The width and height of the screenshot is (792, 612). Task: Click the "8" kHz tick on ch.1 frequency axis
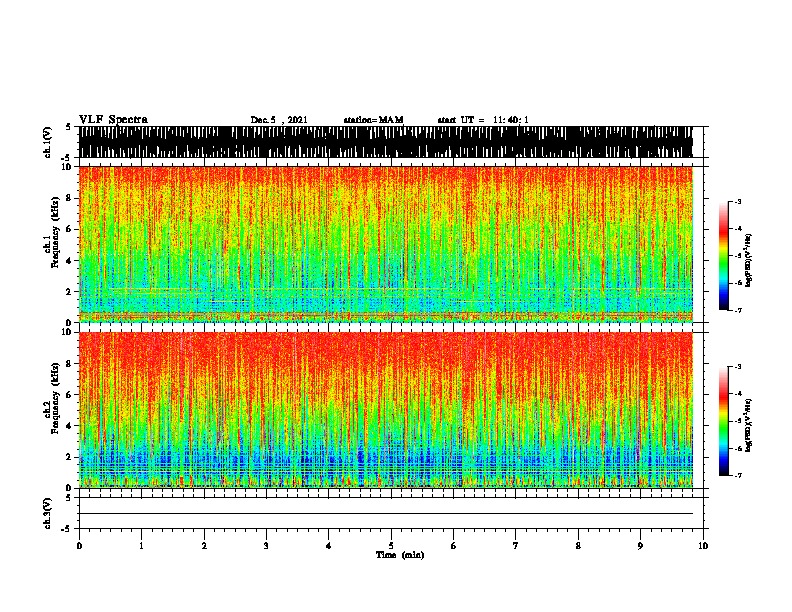[x=71, y=198]
